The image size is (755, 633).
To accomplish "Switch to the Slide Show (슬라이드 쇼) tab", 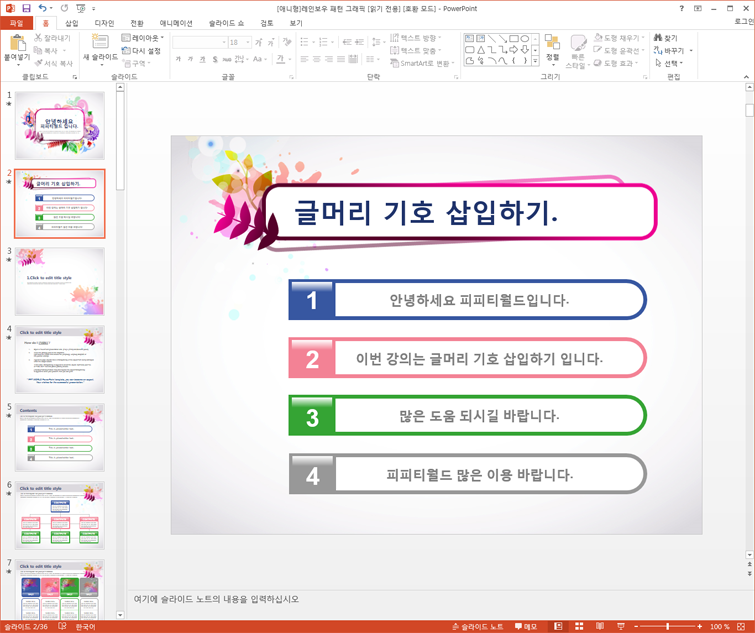I will [x=226, y=23].
